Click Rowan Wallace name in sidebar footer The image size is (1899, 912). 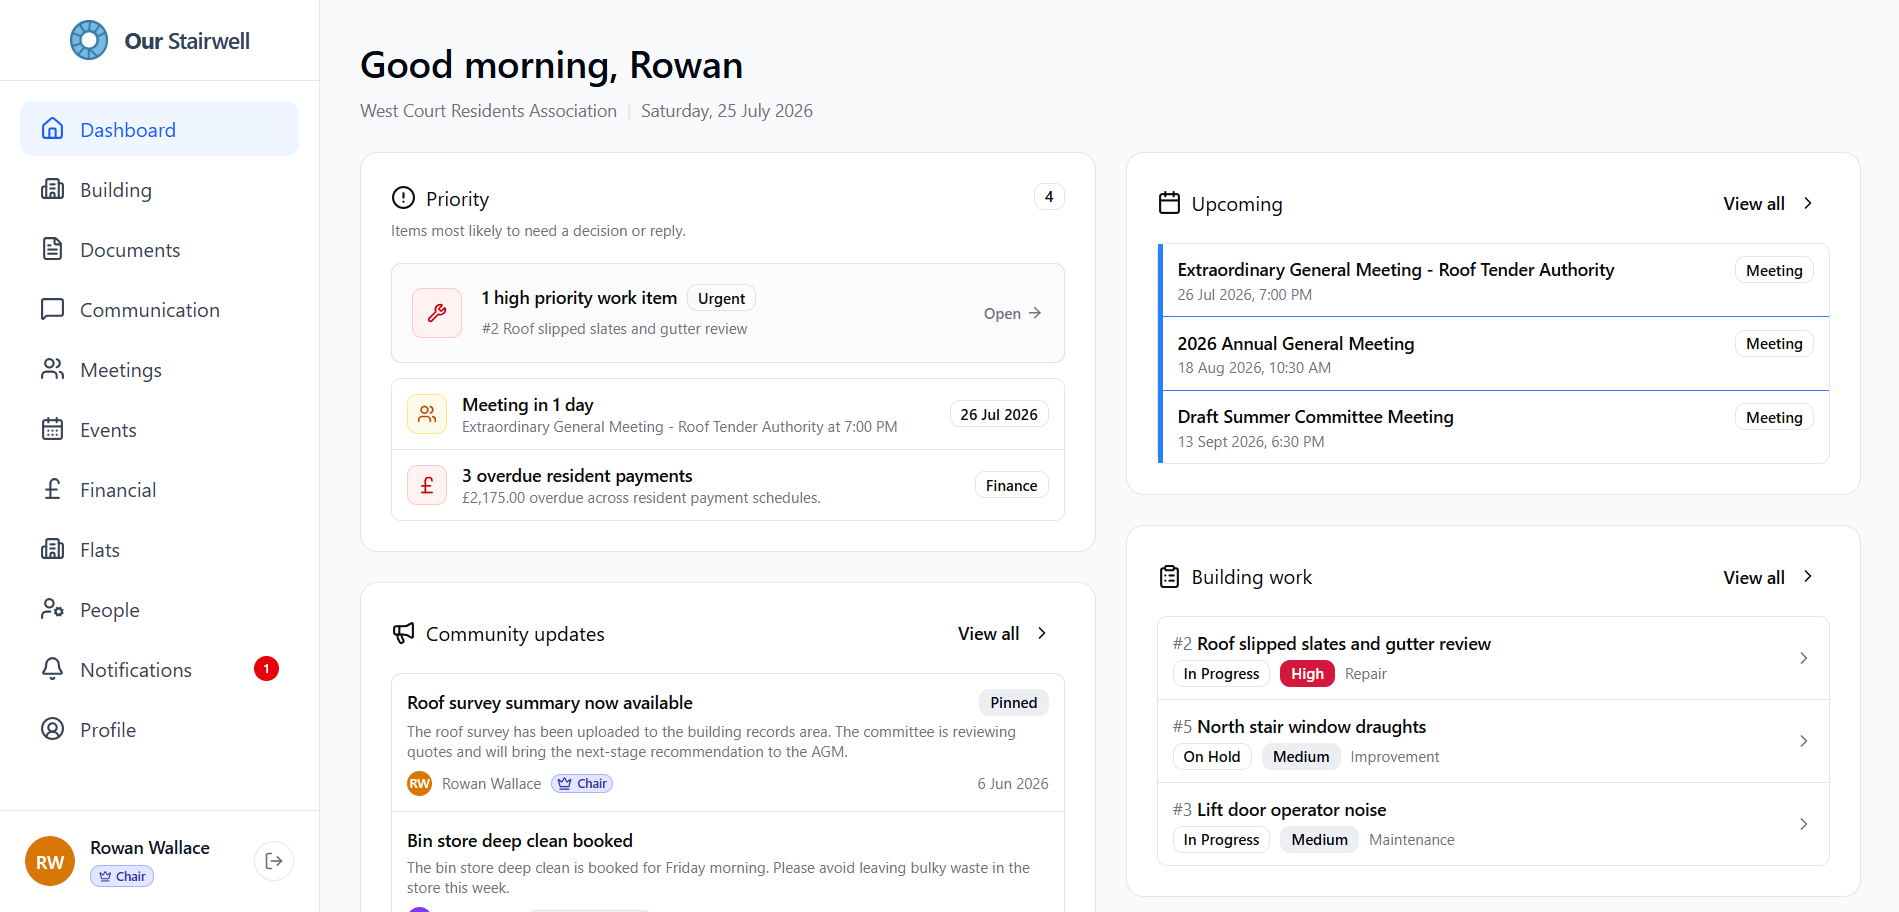(x=150, y=848)
